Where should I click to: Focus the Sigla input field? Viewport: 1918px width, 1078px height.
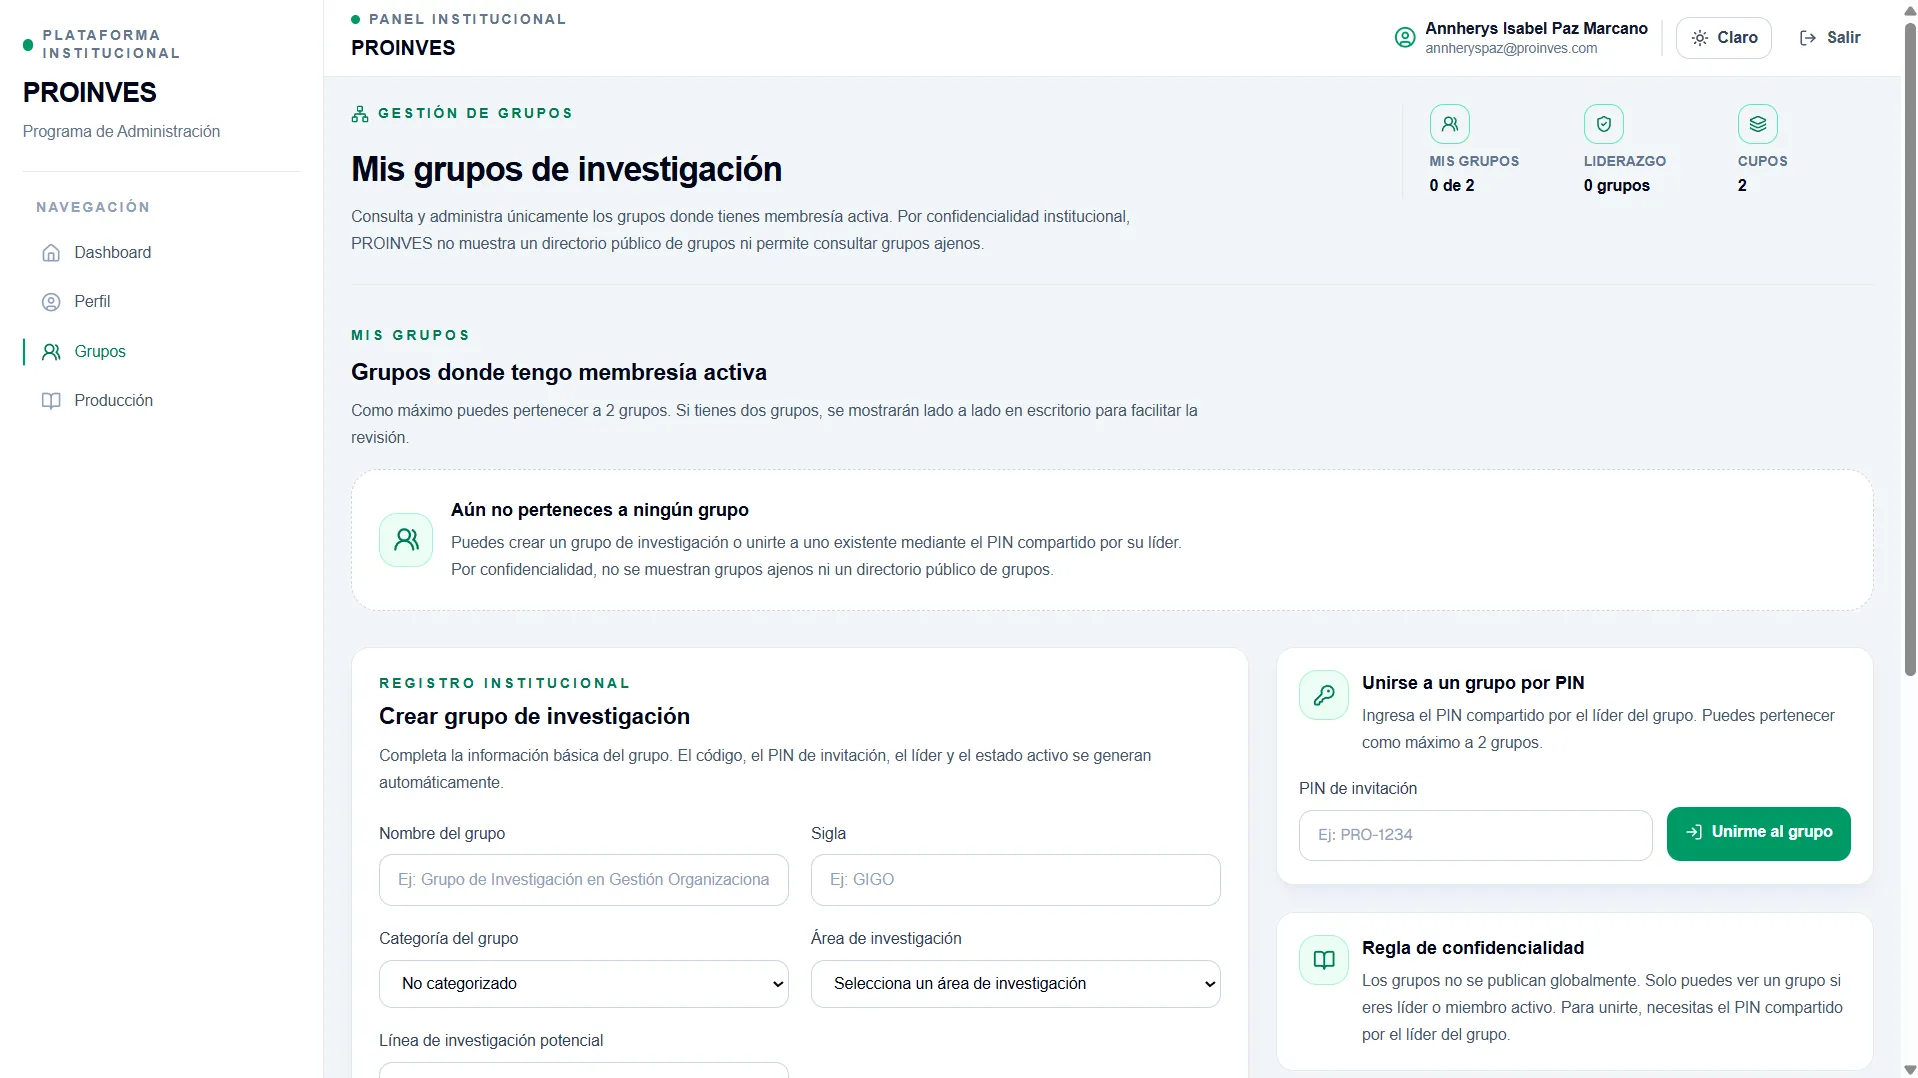tap(1016, 880)
